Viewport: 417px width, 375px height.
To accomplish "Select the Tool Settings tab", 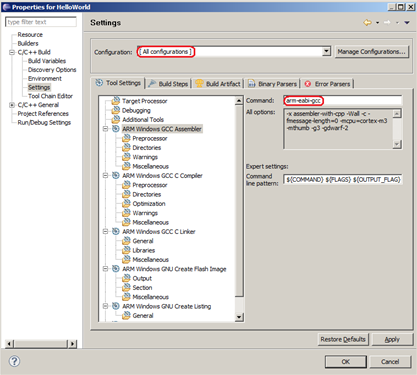I will [118, 83].
